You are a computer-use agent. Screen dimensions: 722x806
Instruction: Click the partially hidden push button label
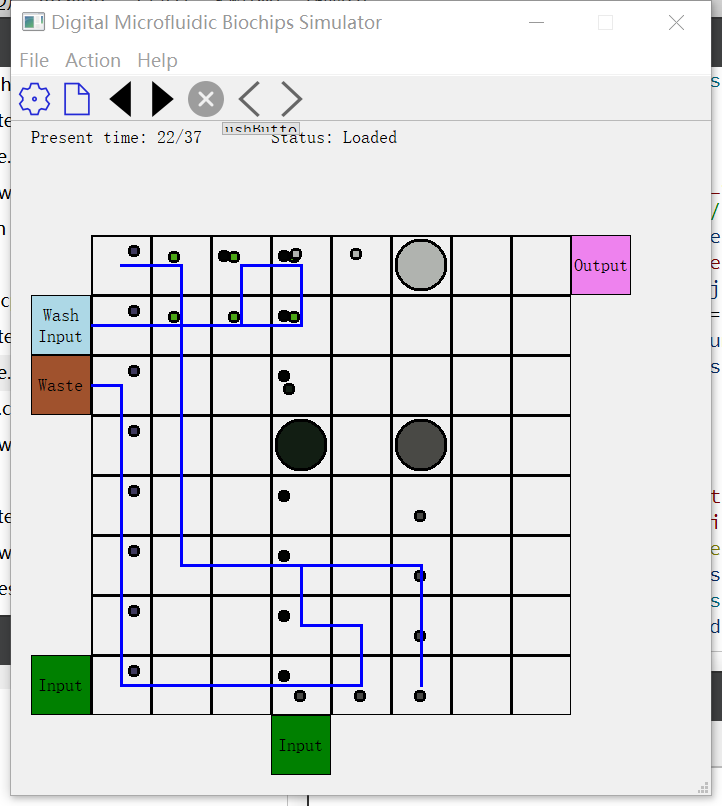click(x=261, y=128)
